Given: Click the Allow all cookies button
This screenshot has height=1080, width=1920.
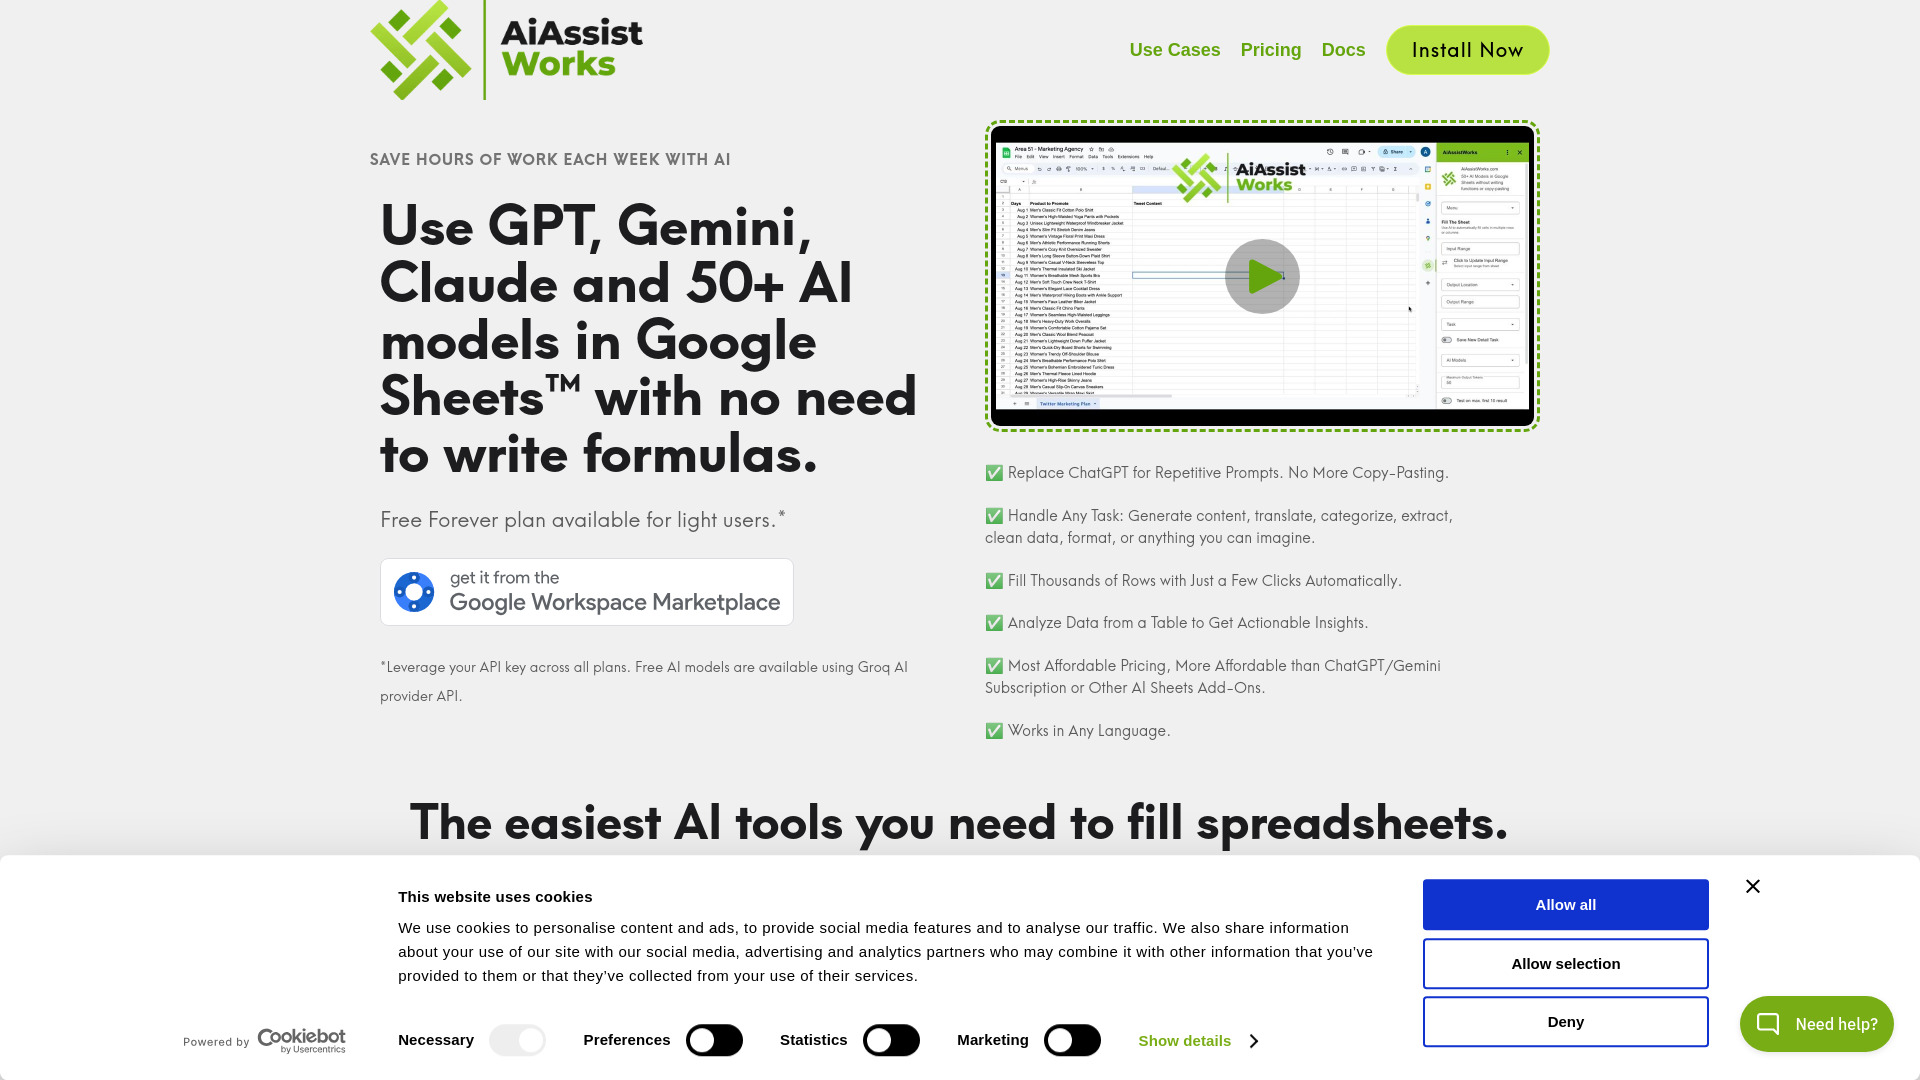Looking at the screenshot, I should (x=1565, y=905).
